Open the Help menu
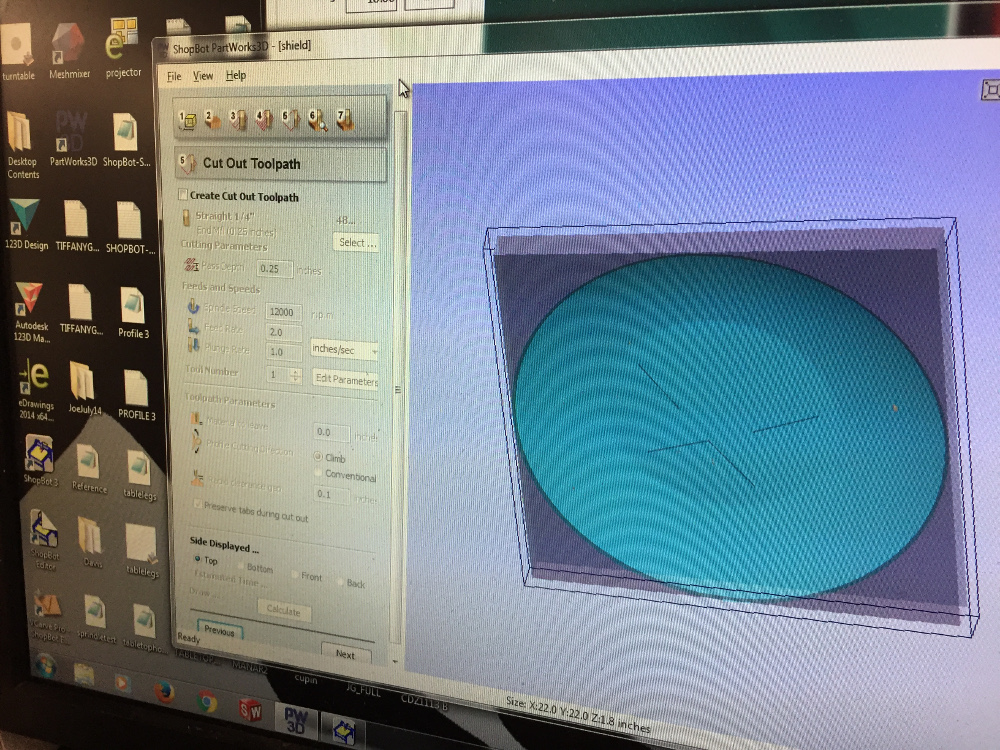 click(x=236, y=75)
